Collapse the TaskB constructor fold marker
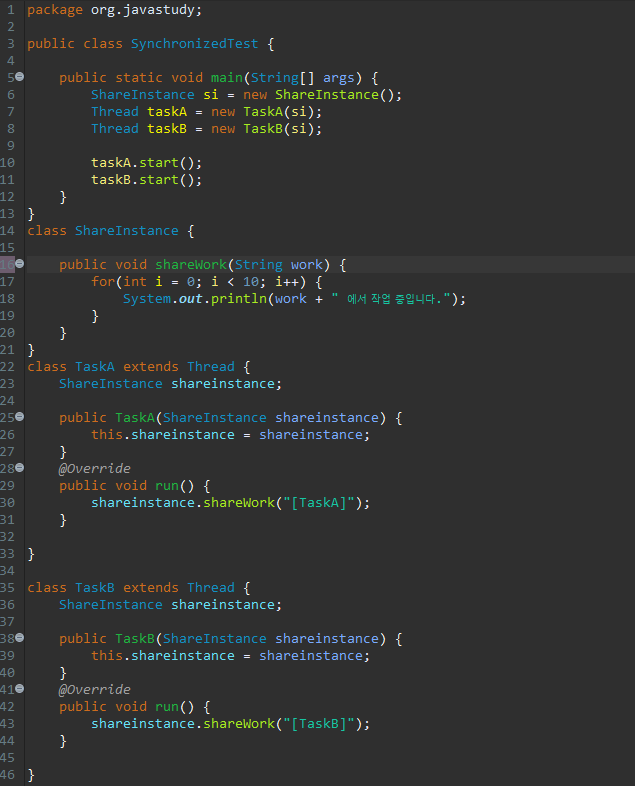 (x=19, y=638)
